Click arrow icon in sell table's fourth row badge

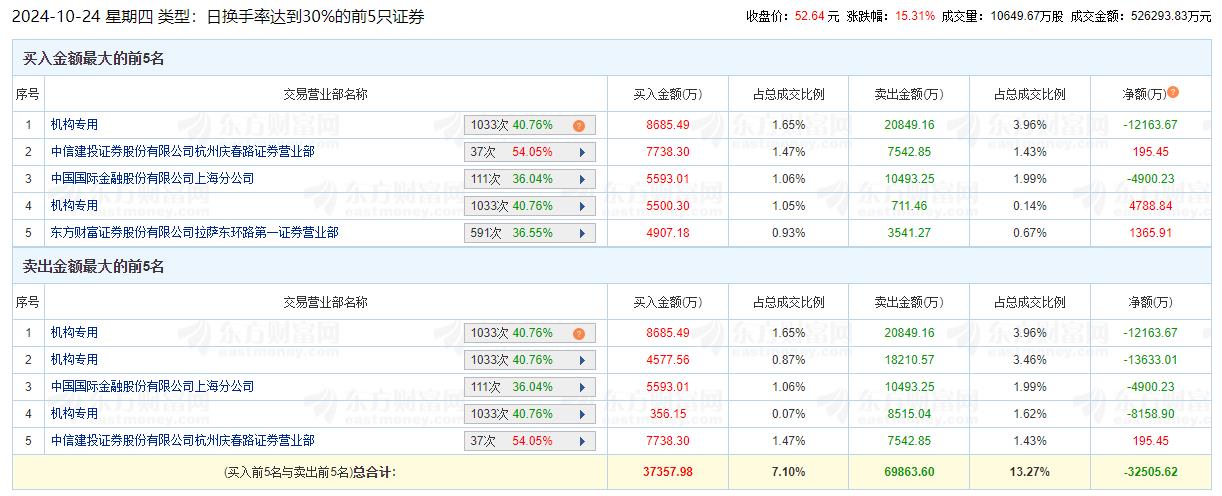point(581,415)
